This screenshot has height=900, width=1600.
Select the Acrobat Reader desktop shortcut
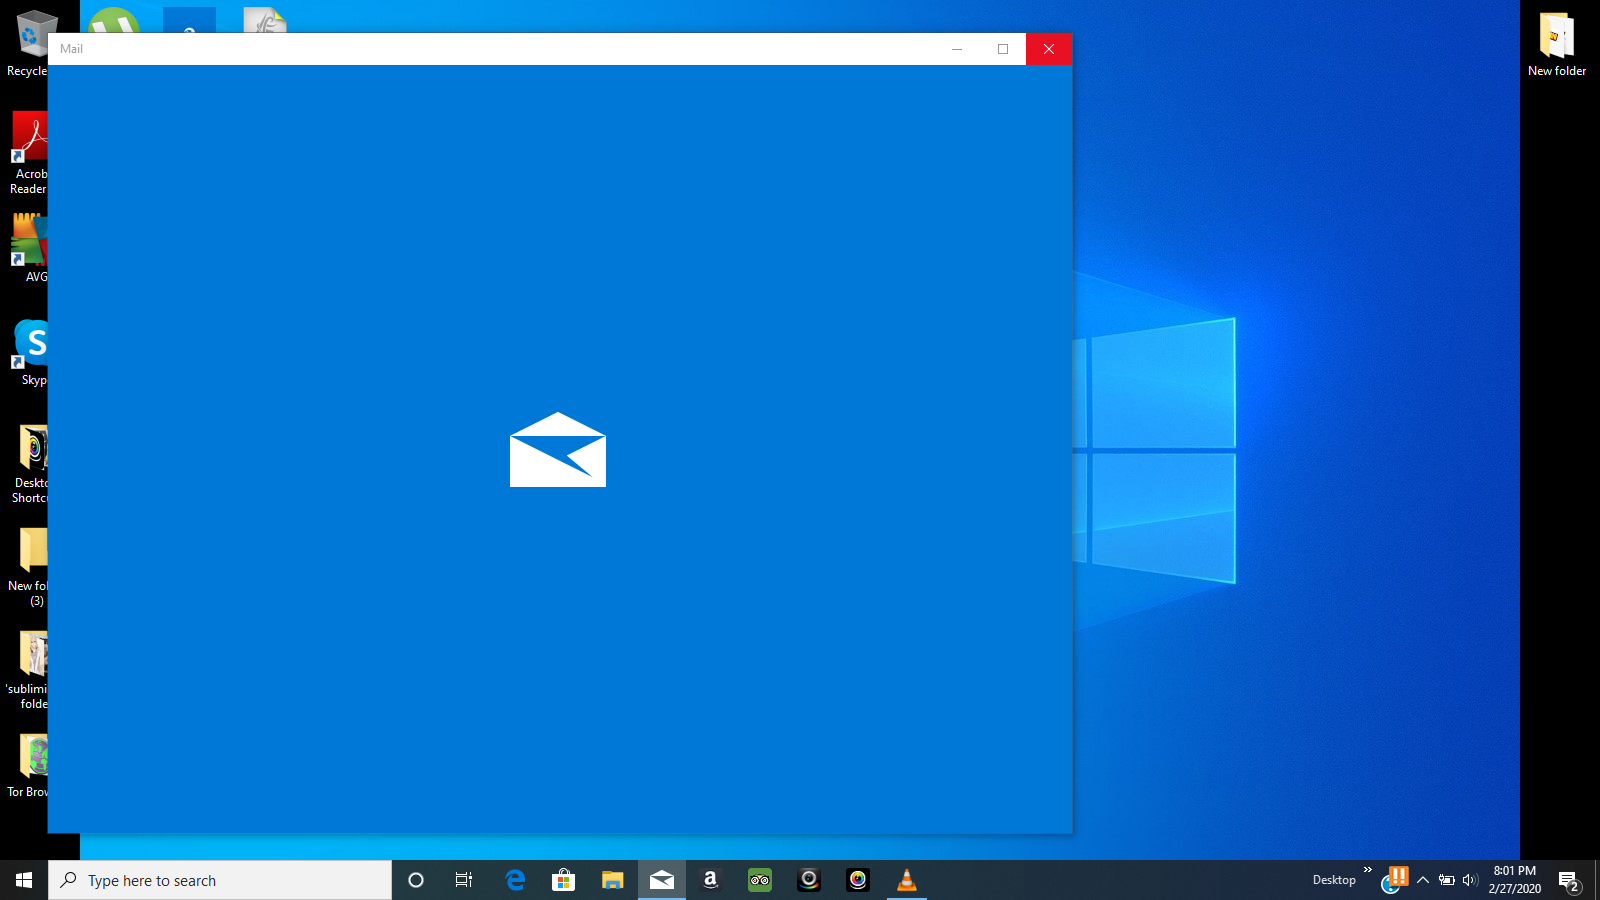pyautogui.click(x=28, y=153)
